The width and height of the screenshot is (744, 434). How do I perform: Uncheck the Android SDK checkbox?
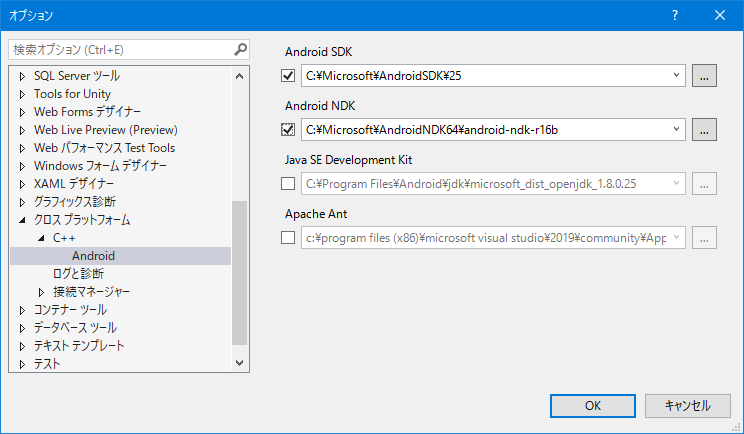tap(288, 76)
